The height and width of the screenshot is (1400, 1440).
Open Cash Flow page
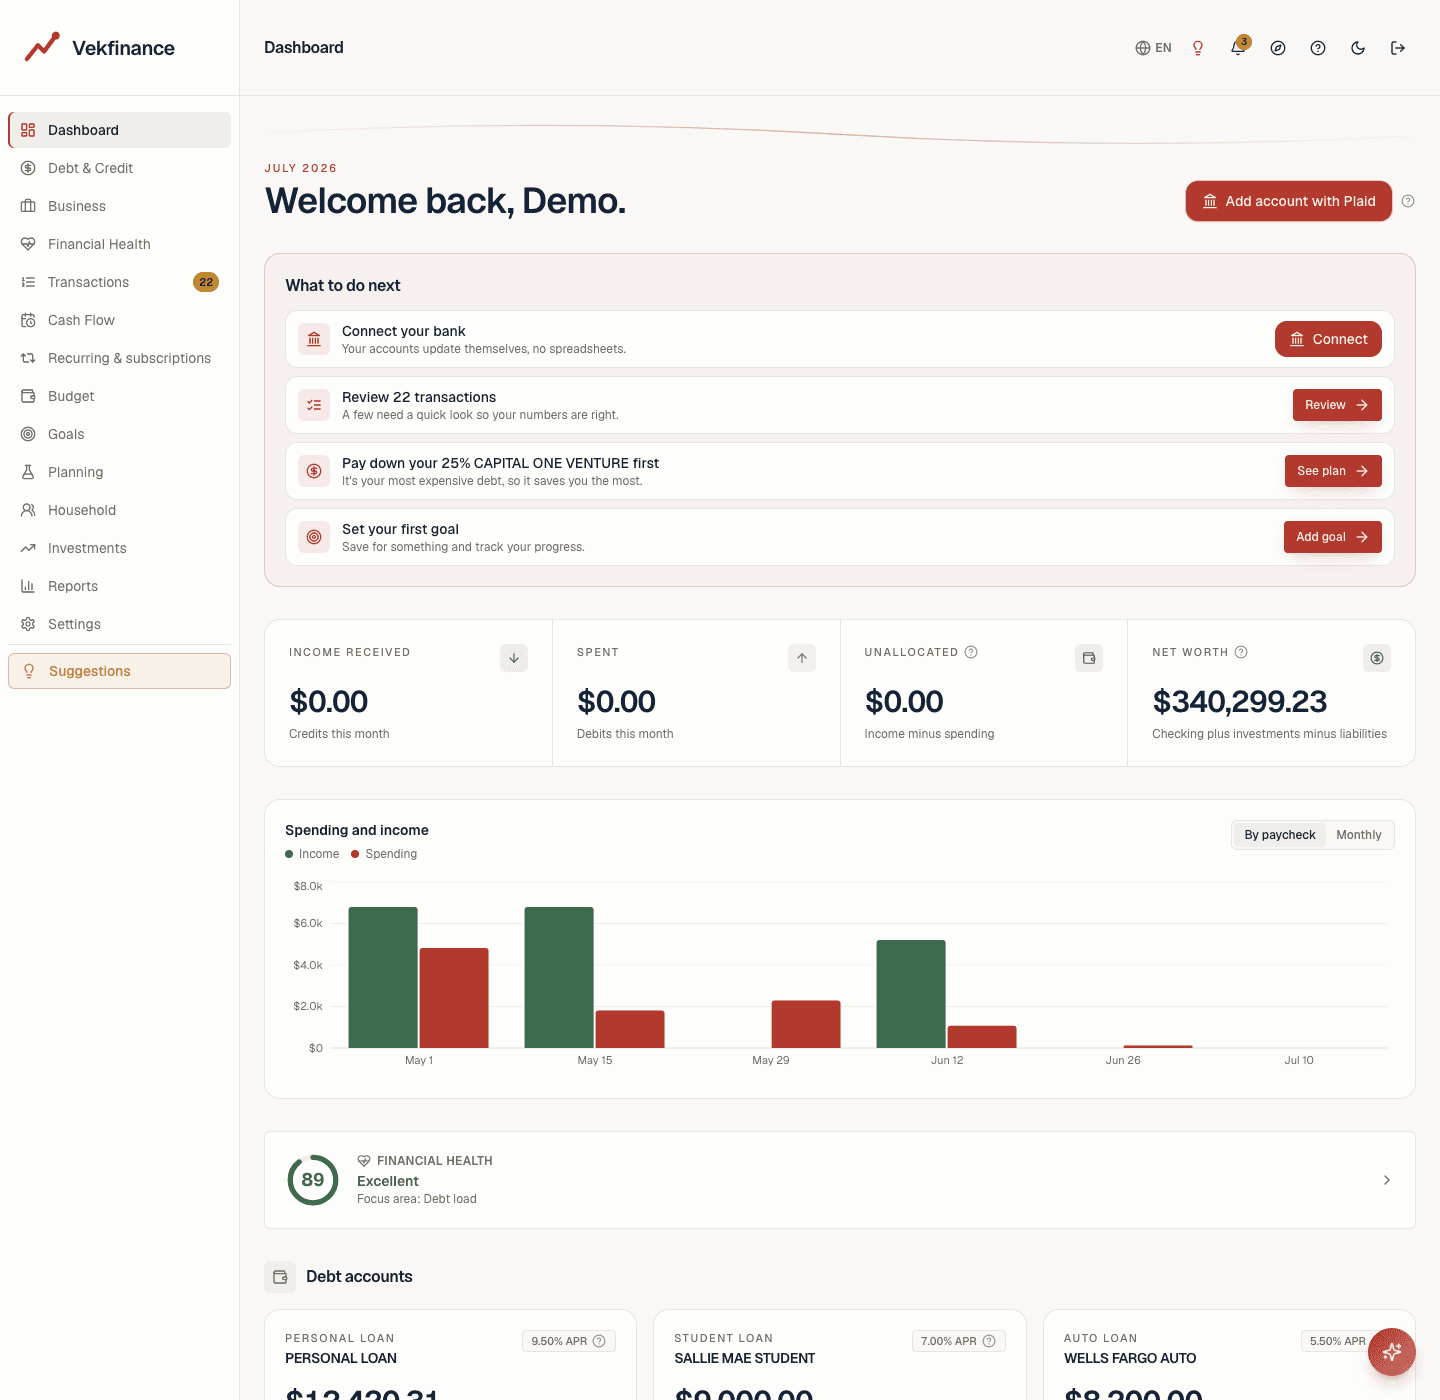120,320
